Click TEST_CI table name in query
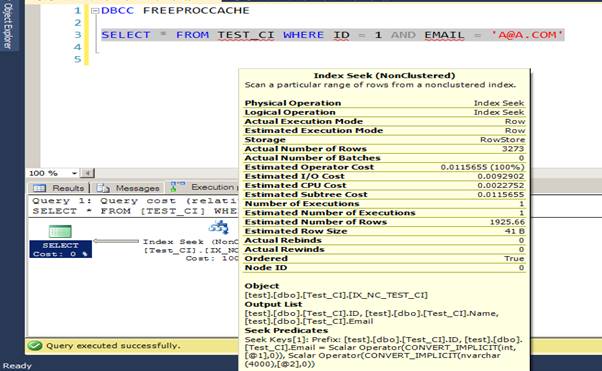The height and width of the screenshot is (371, 602). (x=246, y=35)
